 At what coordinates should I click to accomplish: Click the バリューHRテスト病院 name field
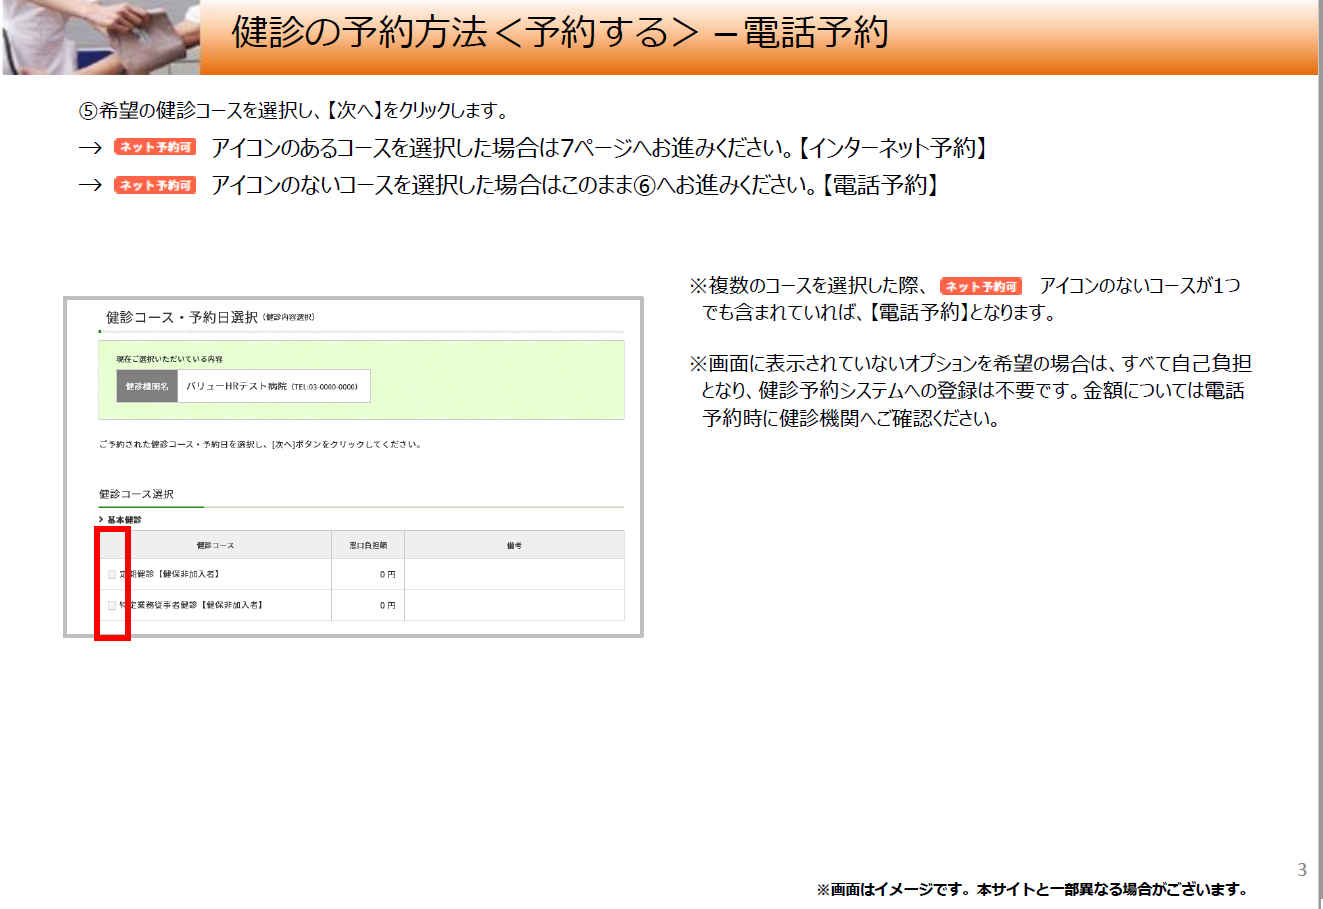(273, 386)
